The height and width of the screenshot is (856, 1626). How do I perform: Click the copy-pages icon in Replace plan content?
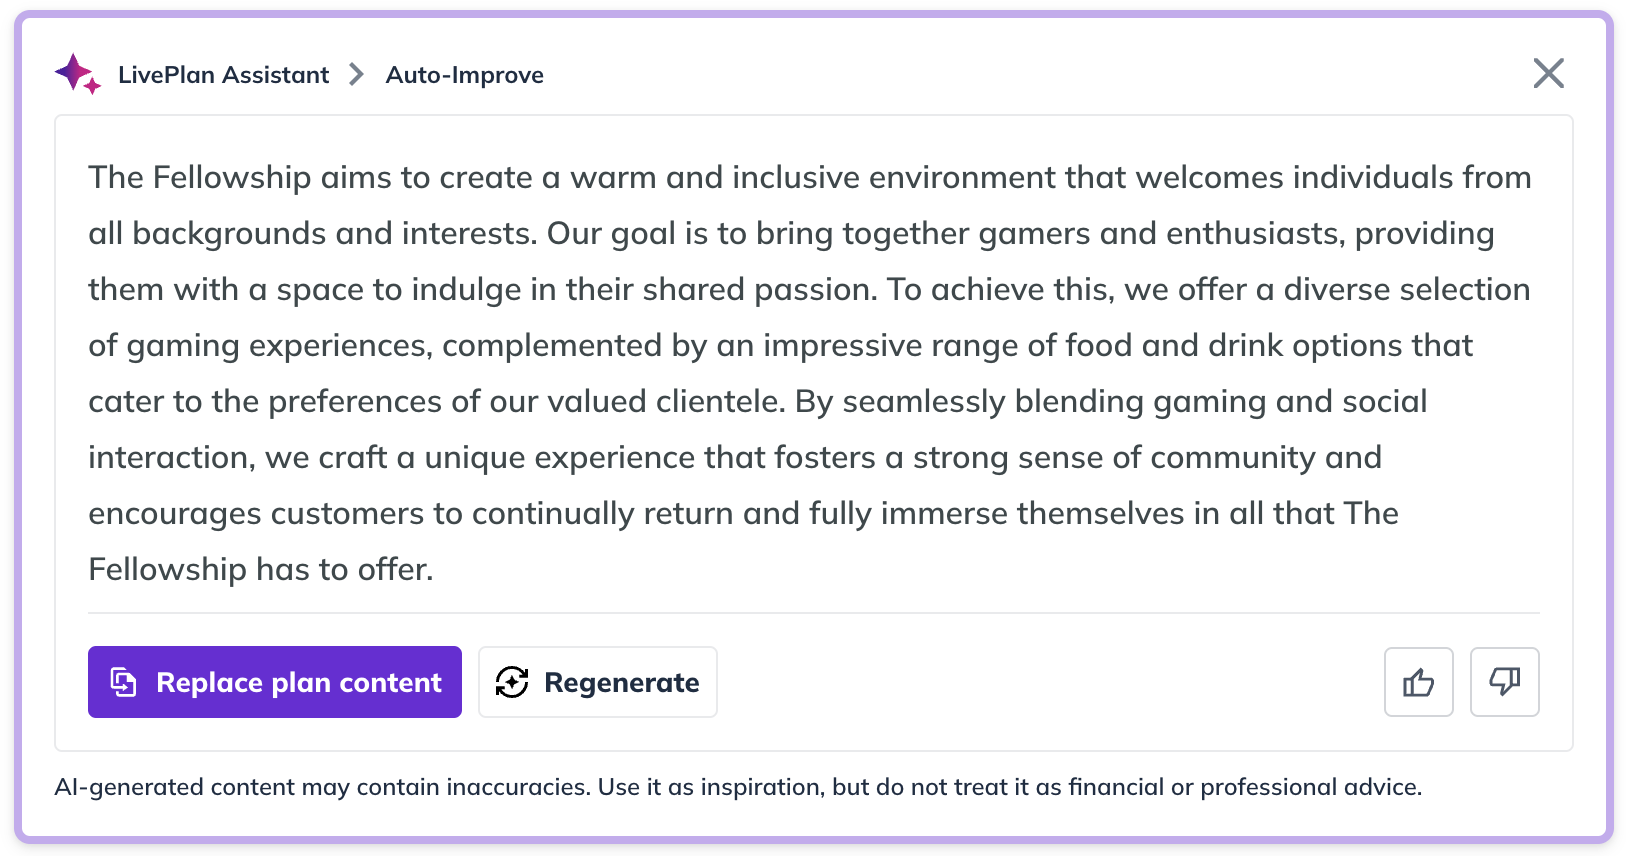pos(123,682)
